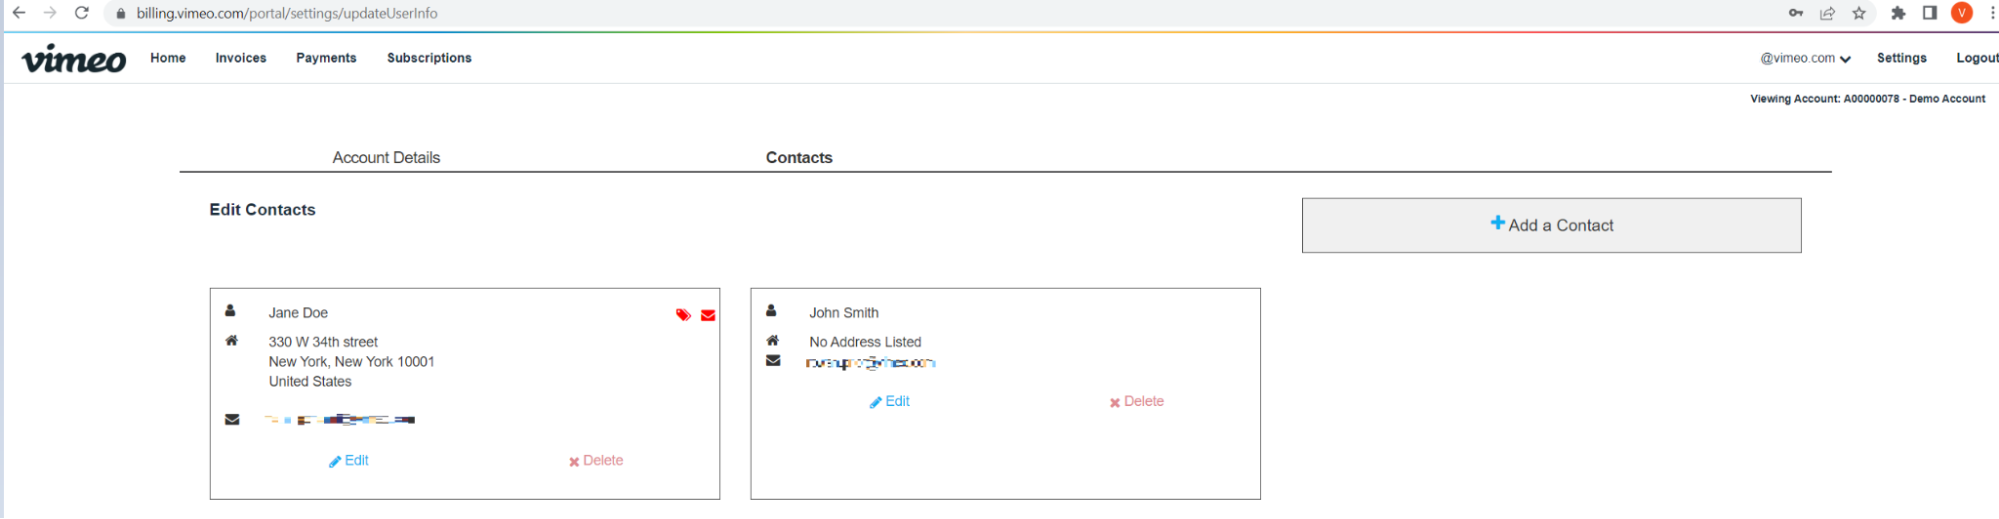Click the red tag icon on Jane Doe's card
1999x519 pixels.
pos(683,315)
